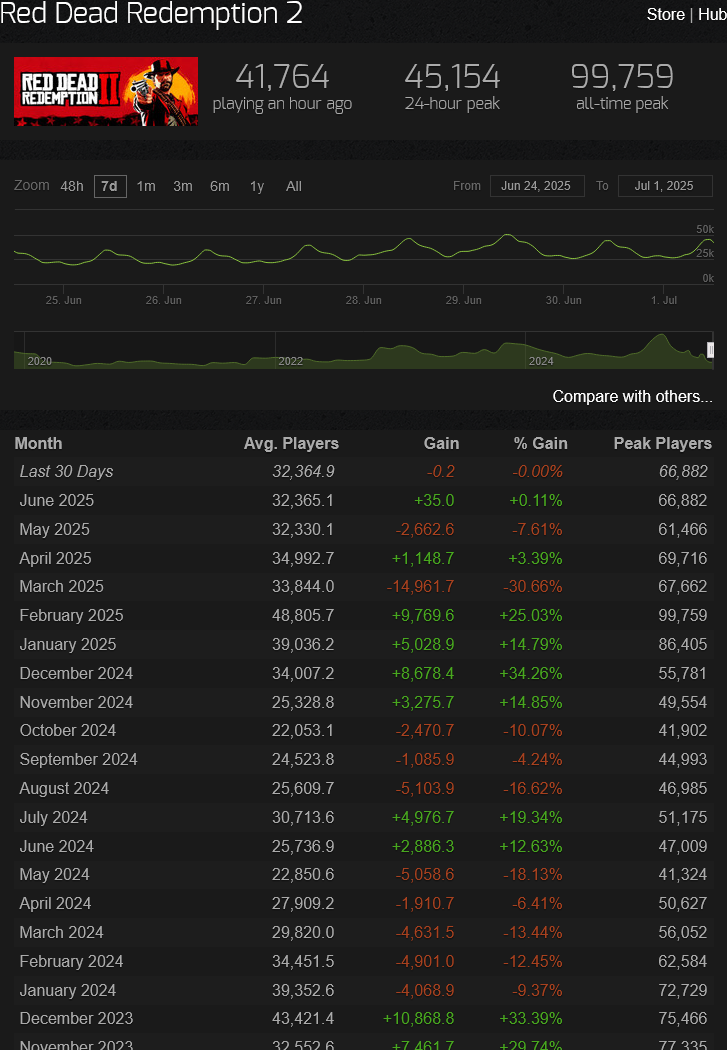Image resolution: width=727 pixels, height=1050 pixels.
Task: Select the Last 30 Days row label
Action: (x=66, y=471)
